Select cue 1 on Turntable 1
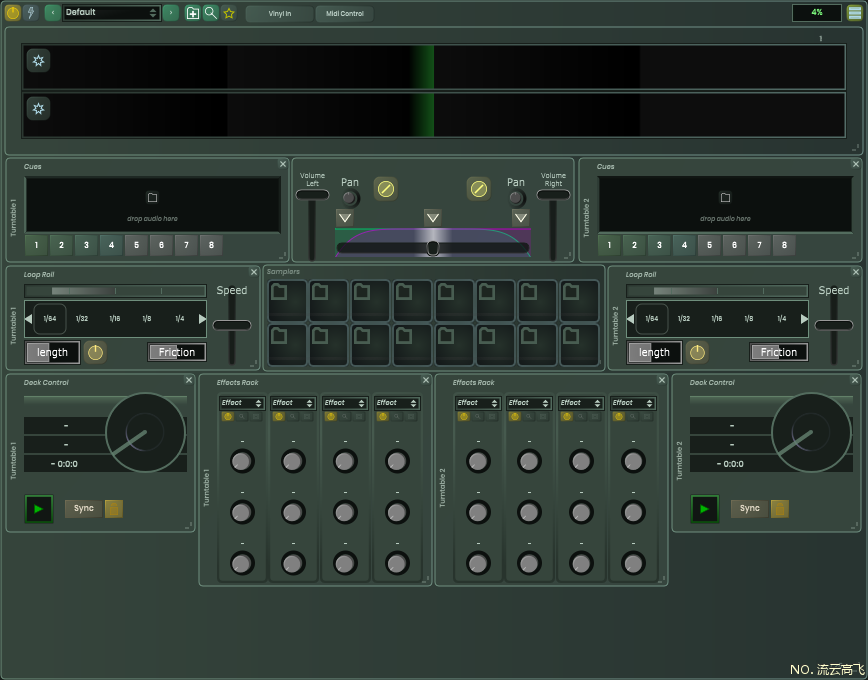Viewport: 868px width, 680px height. tap(36, 245)
